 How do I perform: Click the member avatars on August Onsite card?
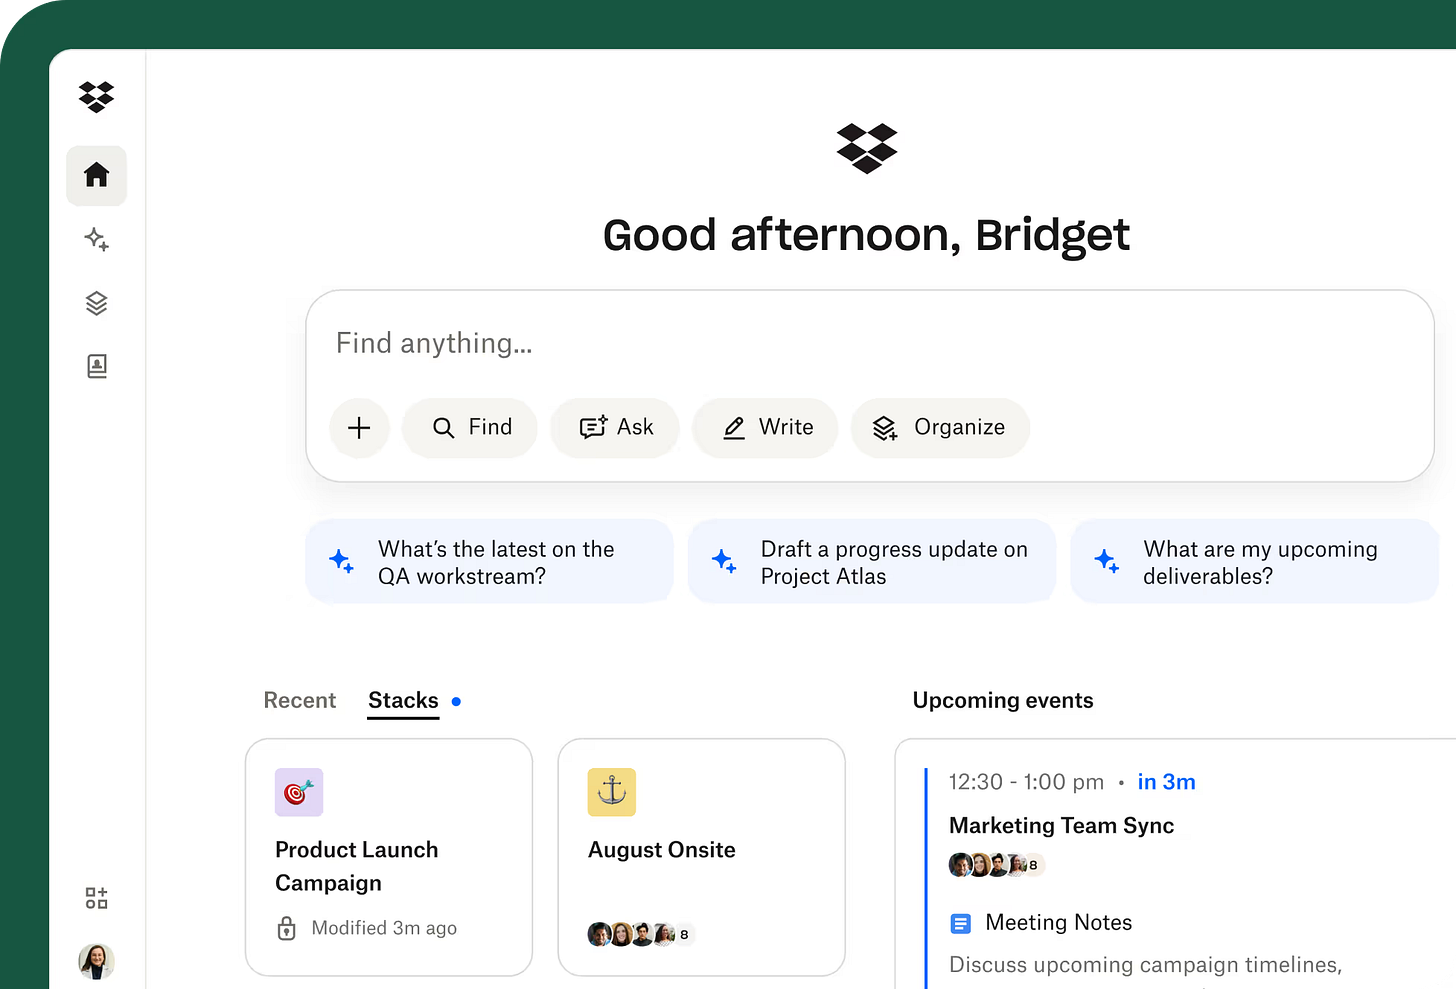point(640,935)
